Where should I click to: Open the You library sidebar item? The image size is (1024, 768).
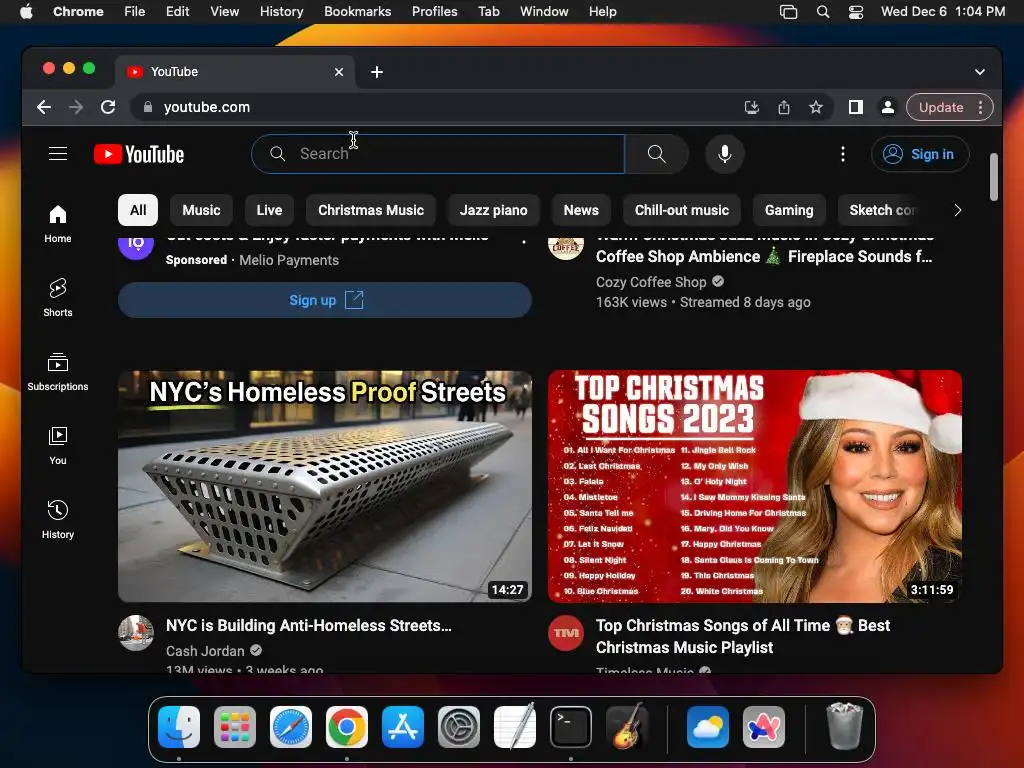[x=57, y=445]
